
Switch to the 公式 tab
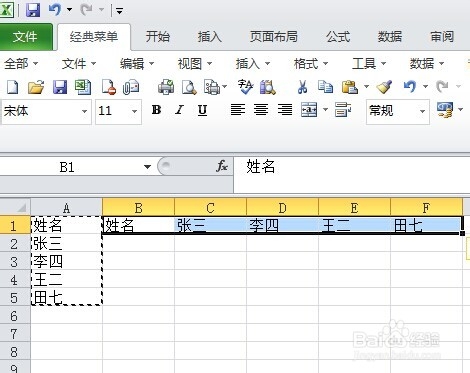click(x=338, y=37)
